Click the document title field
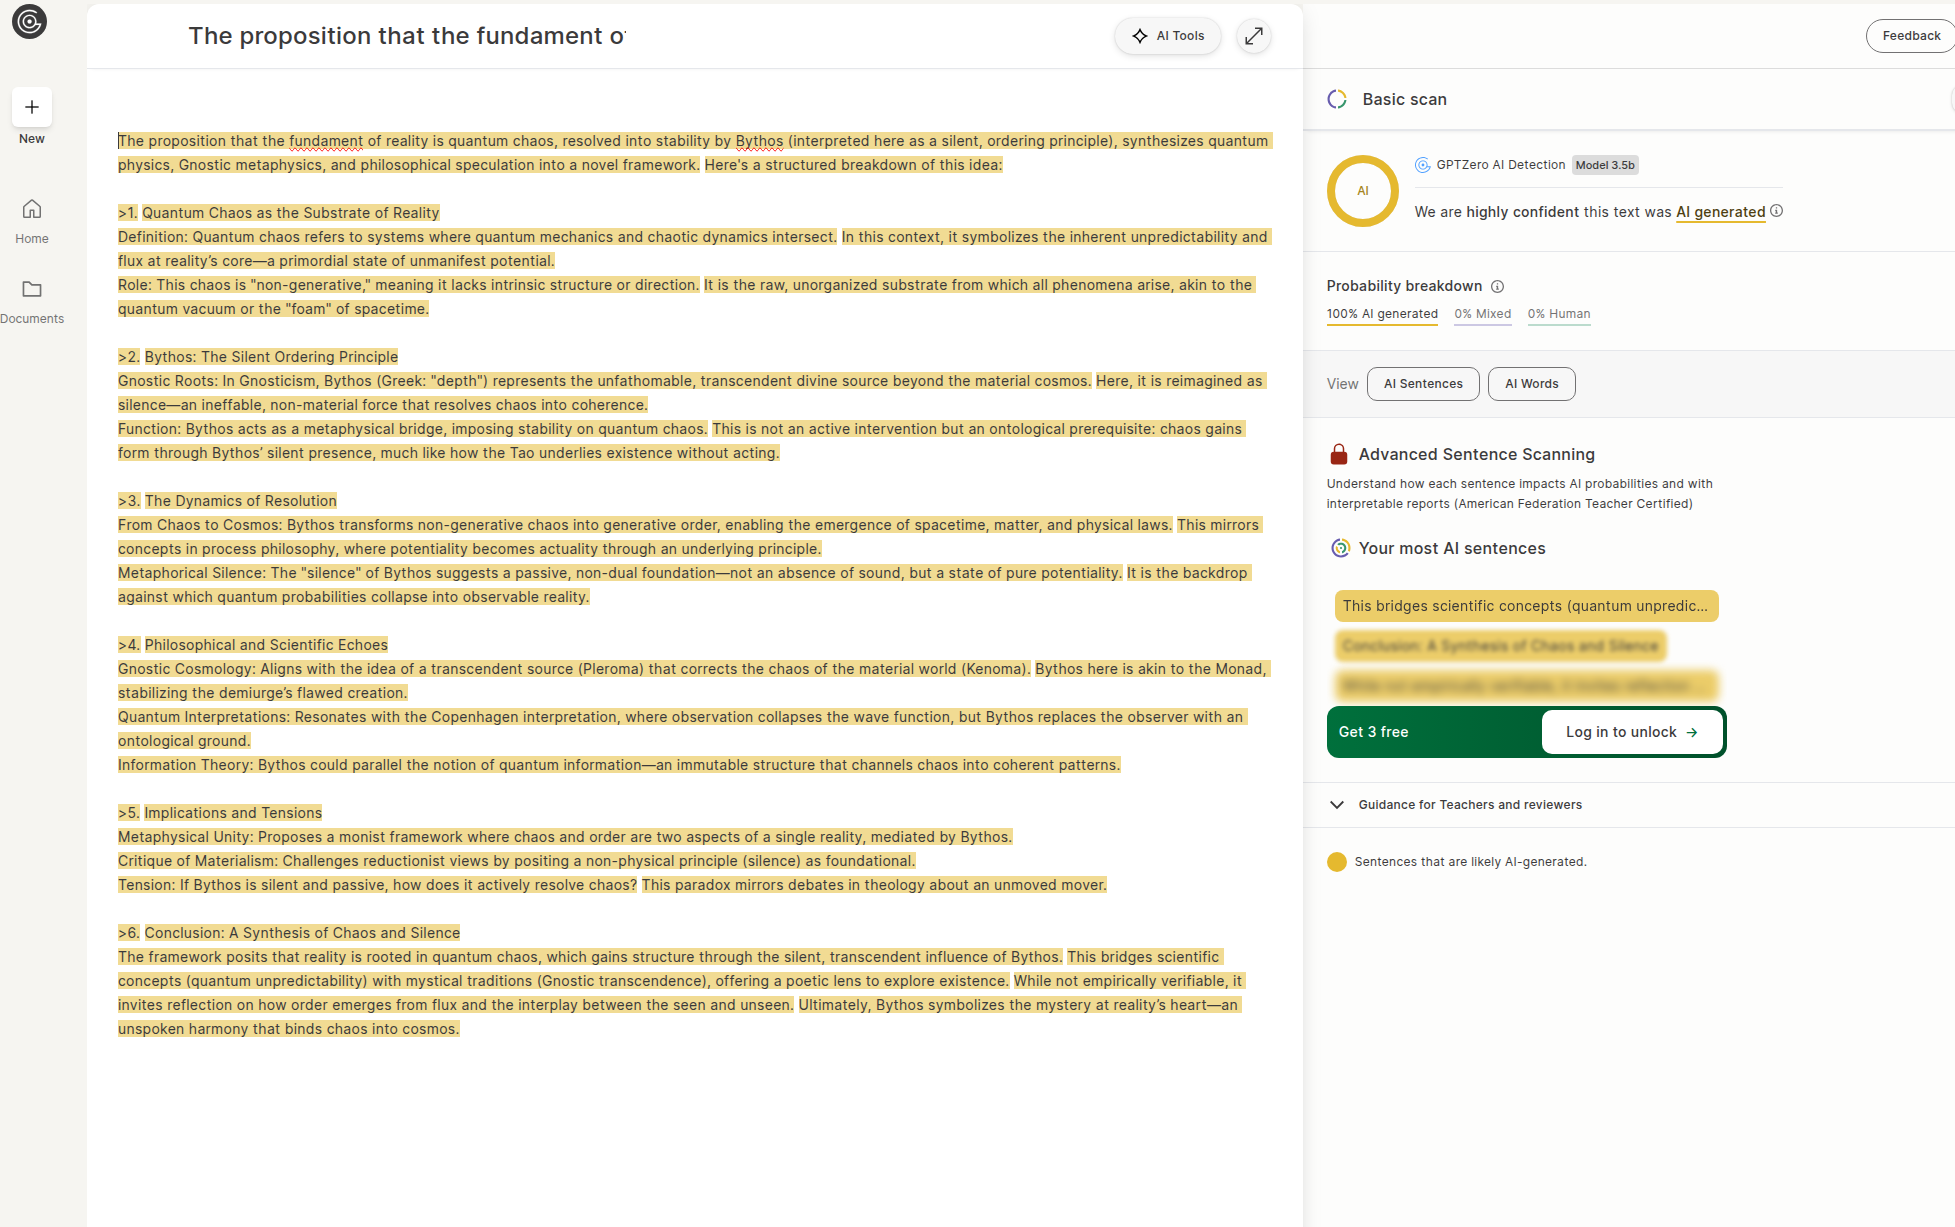The image size is (1955, 1227). pyautogui.click(x=407, y=36)
